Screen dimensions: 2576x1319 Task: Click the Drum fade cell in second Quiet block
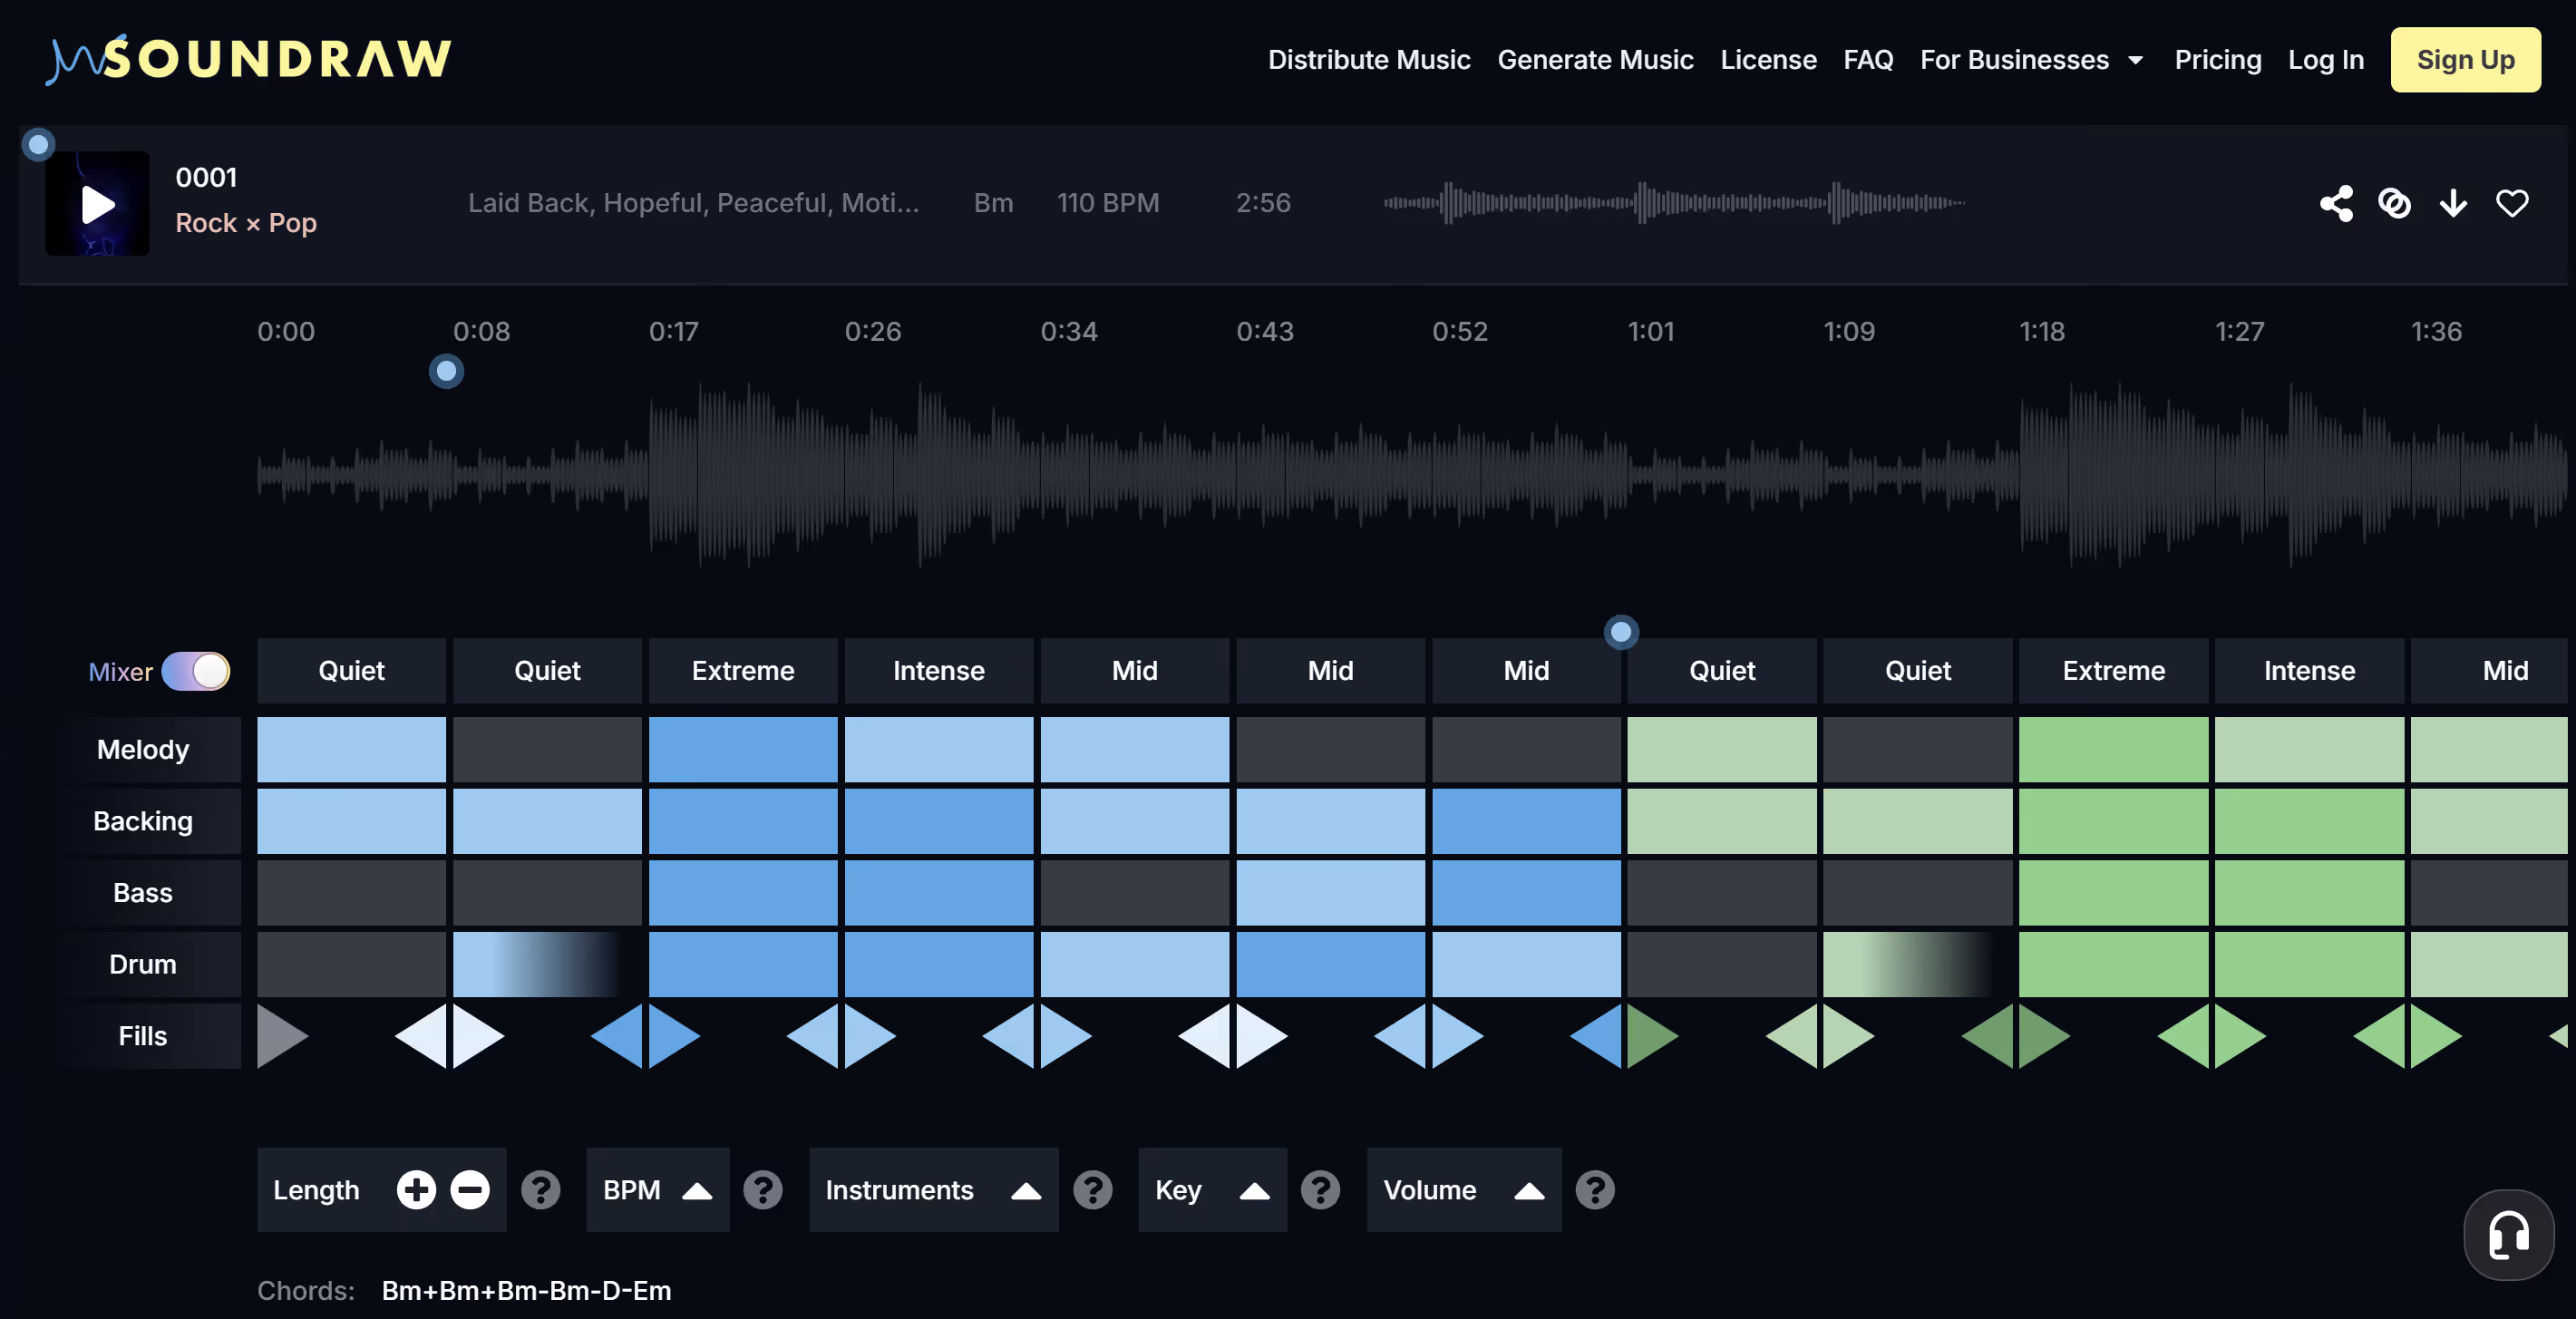547,963
